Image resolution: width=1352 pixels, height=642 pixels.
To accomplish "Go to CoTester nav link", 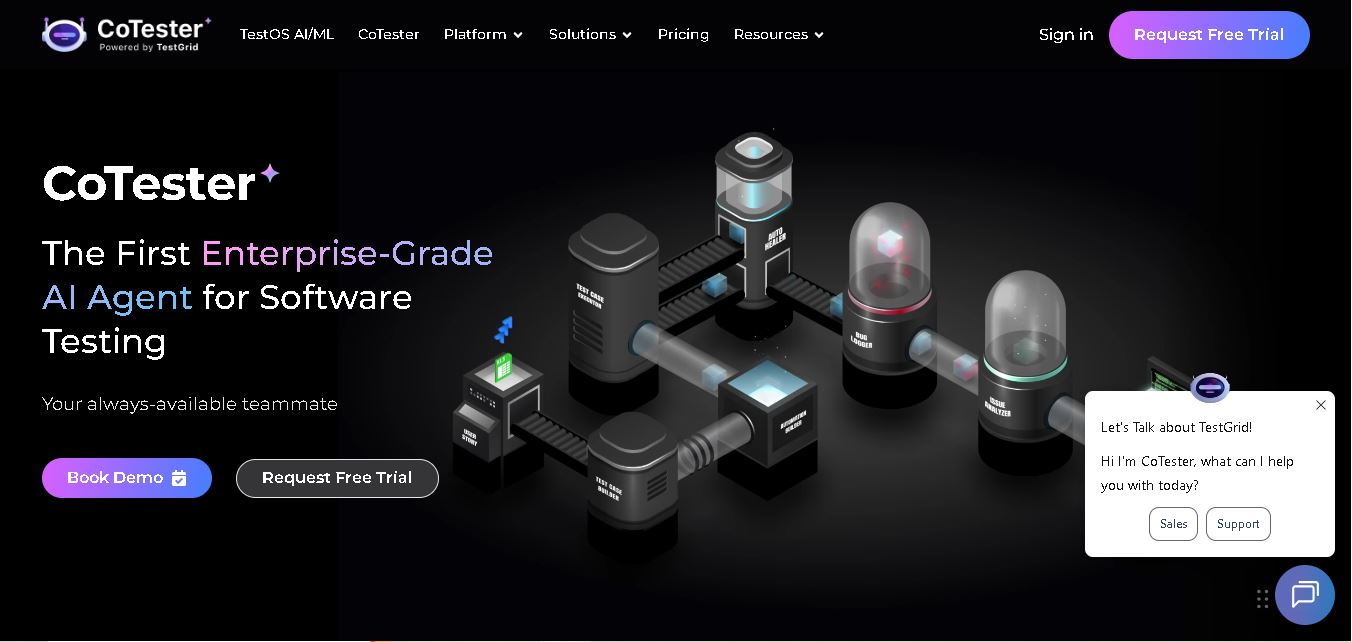I will (x=389, y=34).
